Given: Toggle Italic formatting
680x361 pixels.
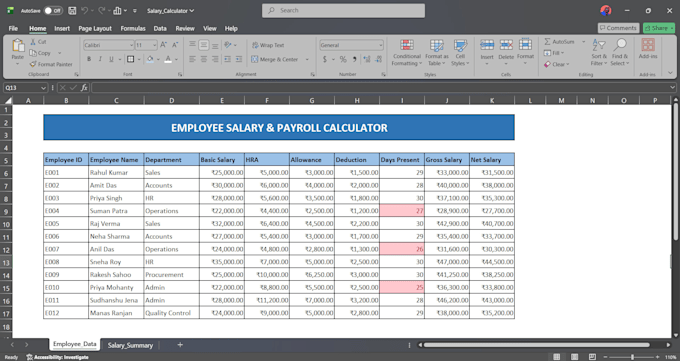Looking at the screenshot, I should click(x=100, y=59).
